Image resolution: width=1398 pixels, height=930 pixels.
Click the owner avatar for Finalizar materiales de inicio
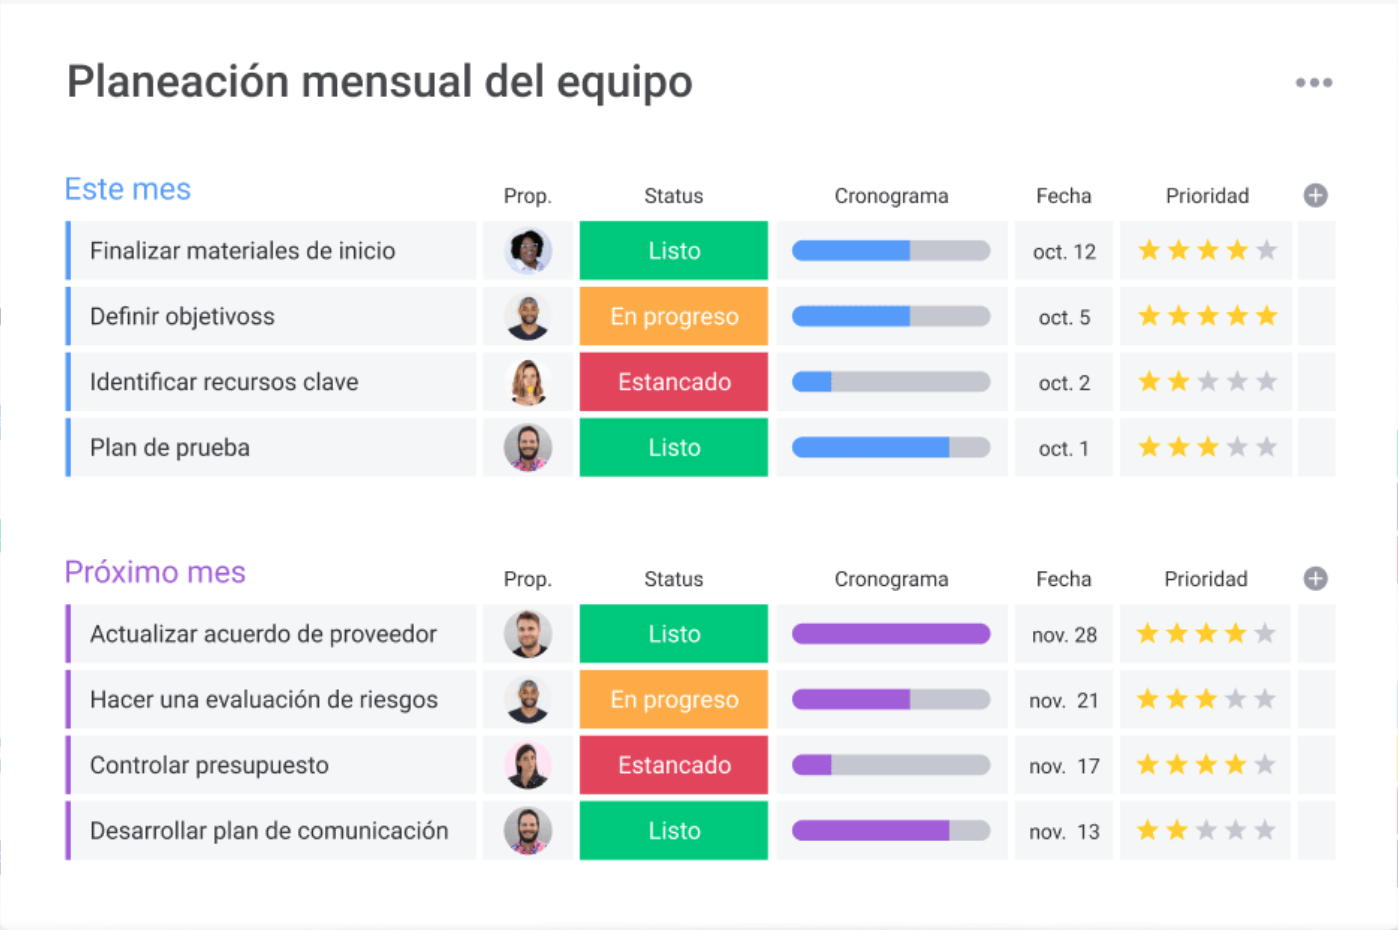pos(528,250)
